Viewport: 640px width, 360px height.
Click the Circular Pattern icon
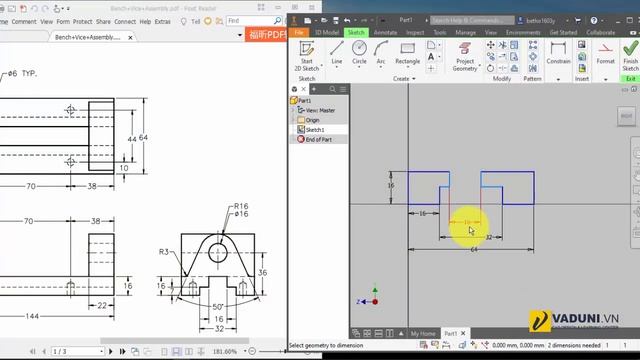coord(533,56)
